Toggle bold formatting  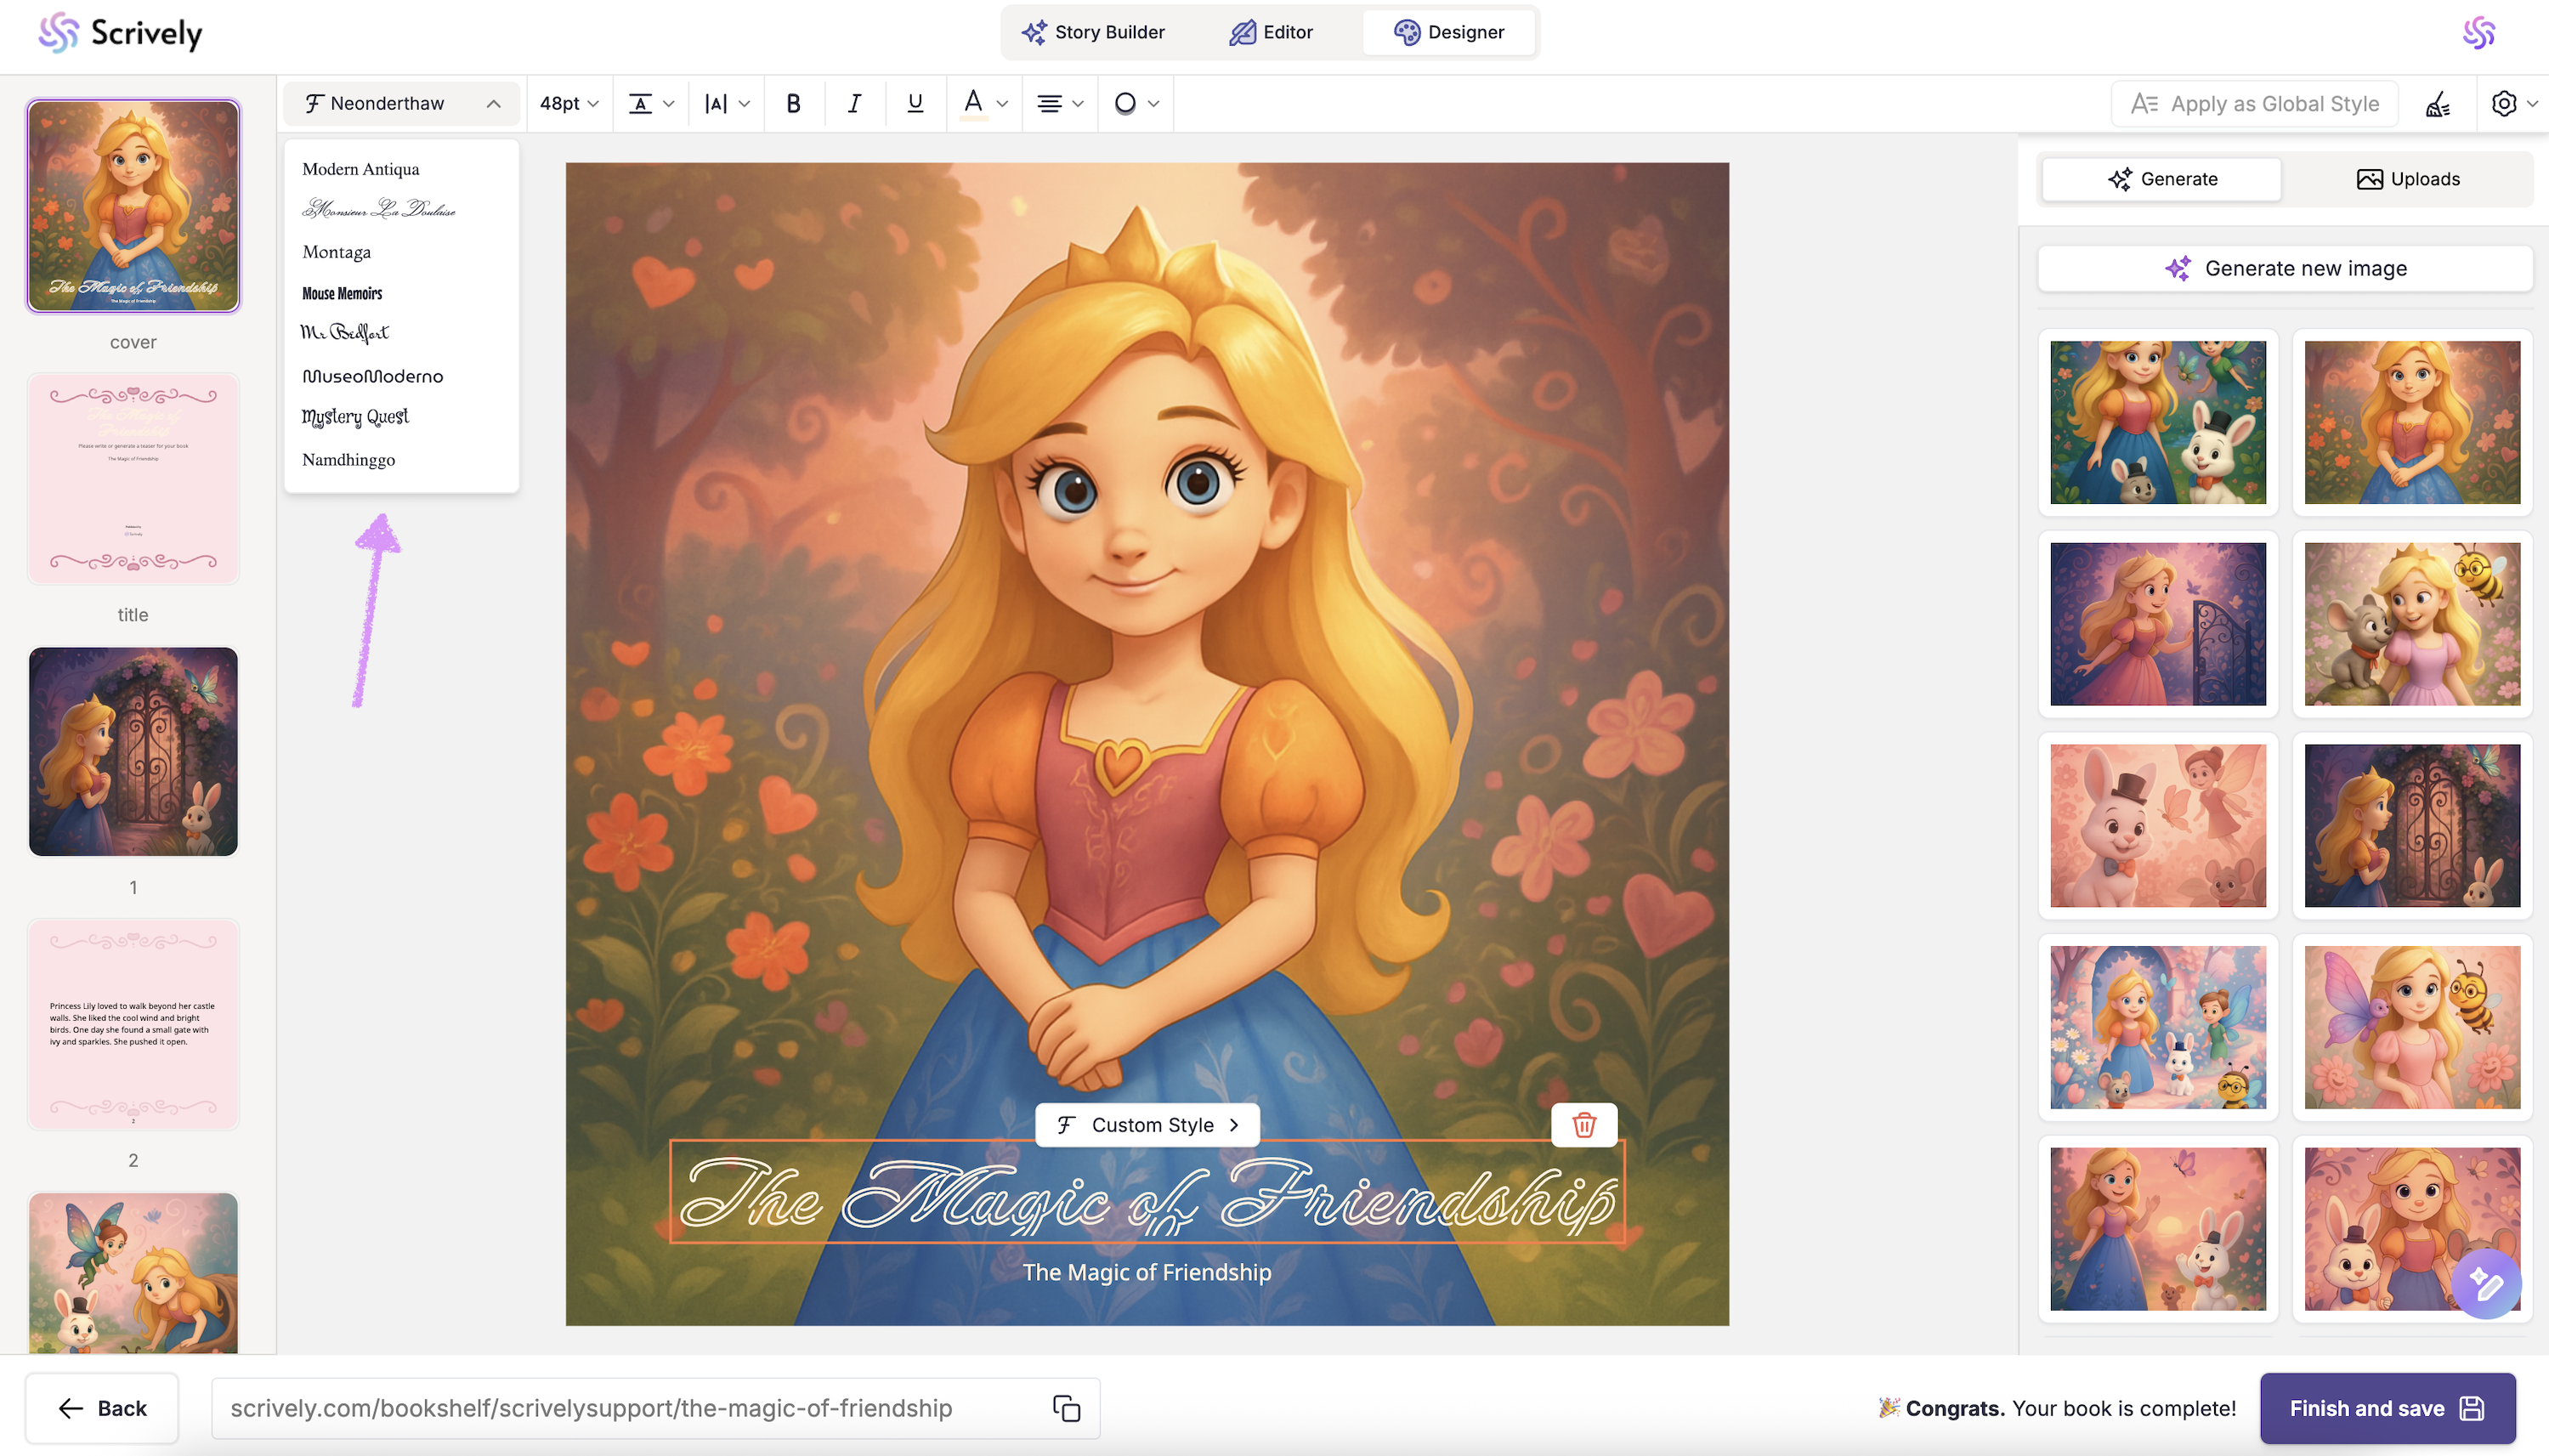pyautogui.click(x=794, y=103)
